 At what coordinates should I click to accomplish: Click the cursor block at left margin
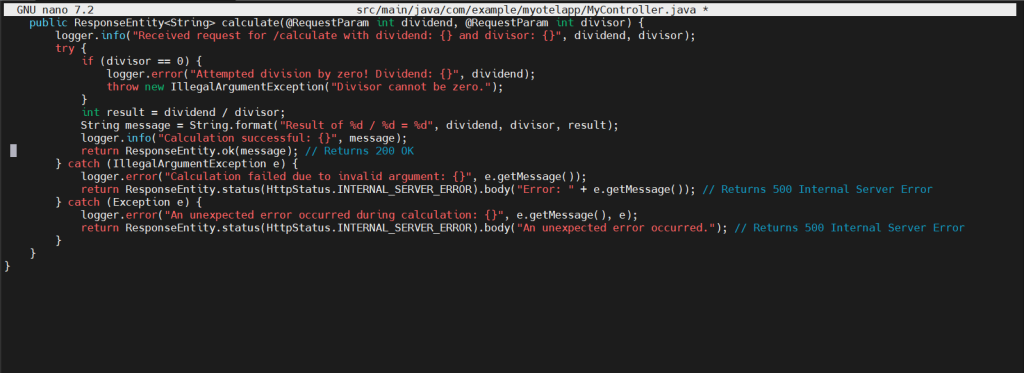(x=13, y=151)
